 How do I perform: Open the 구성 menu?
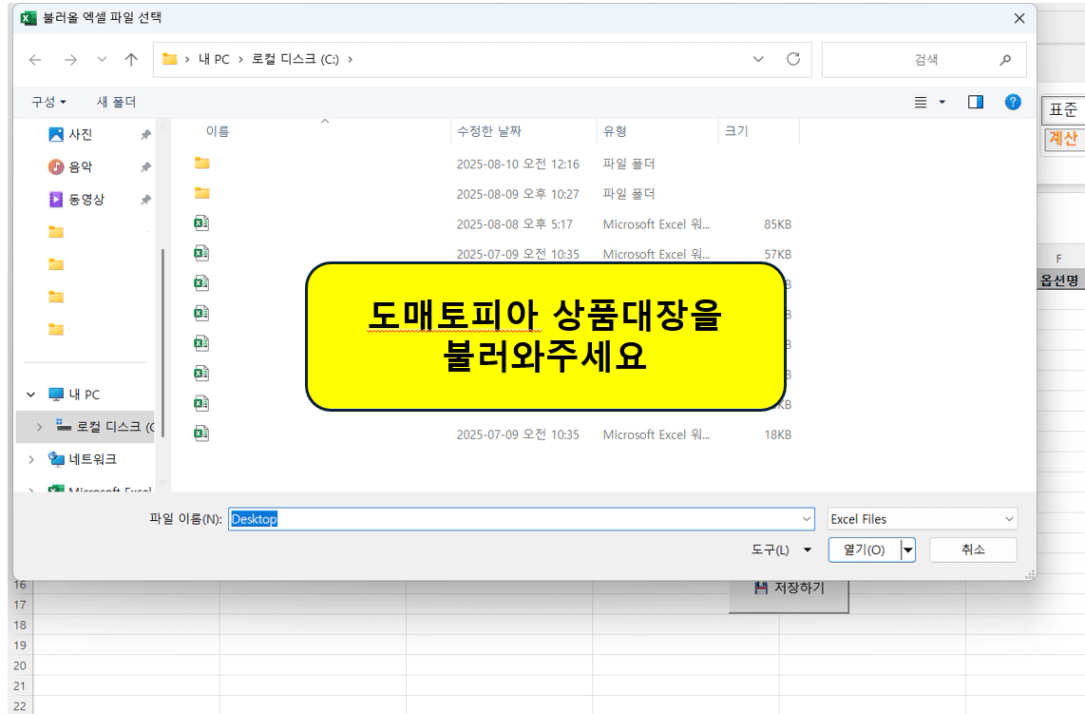[48, 102]
